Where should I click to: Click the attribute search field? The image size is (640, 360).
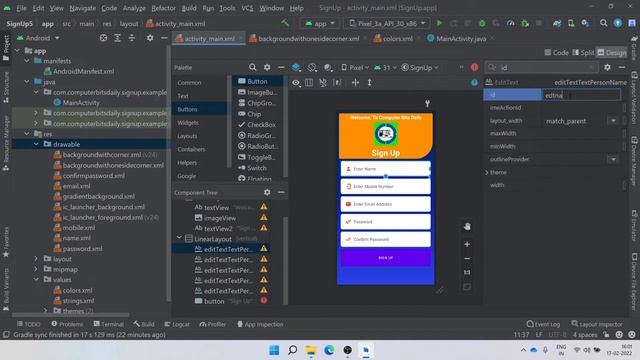[x=541, y=67]
